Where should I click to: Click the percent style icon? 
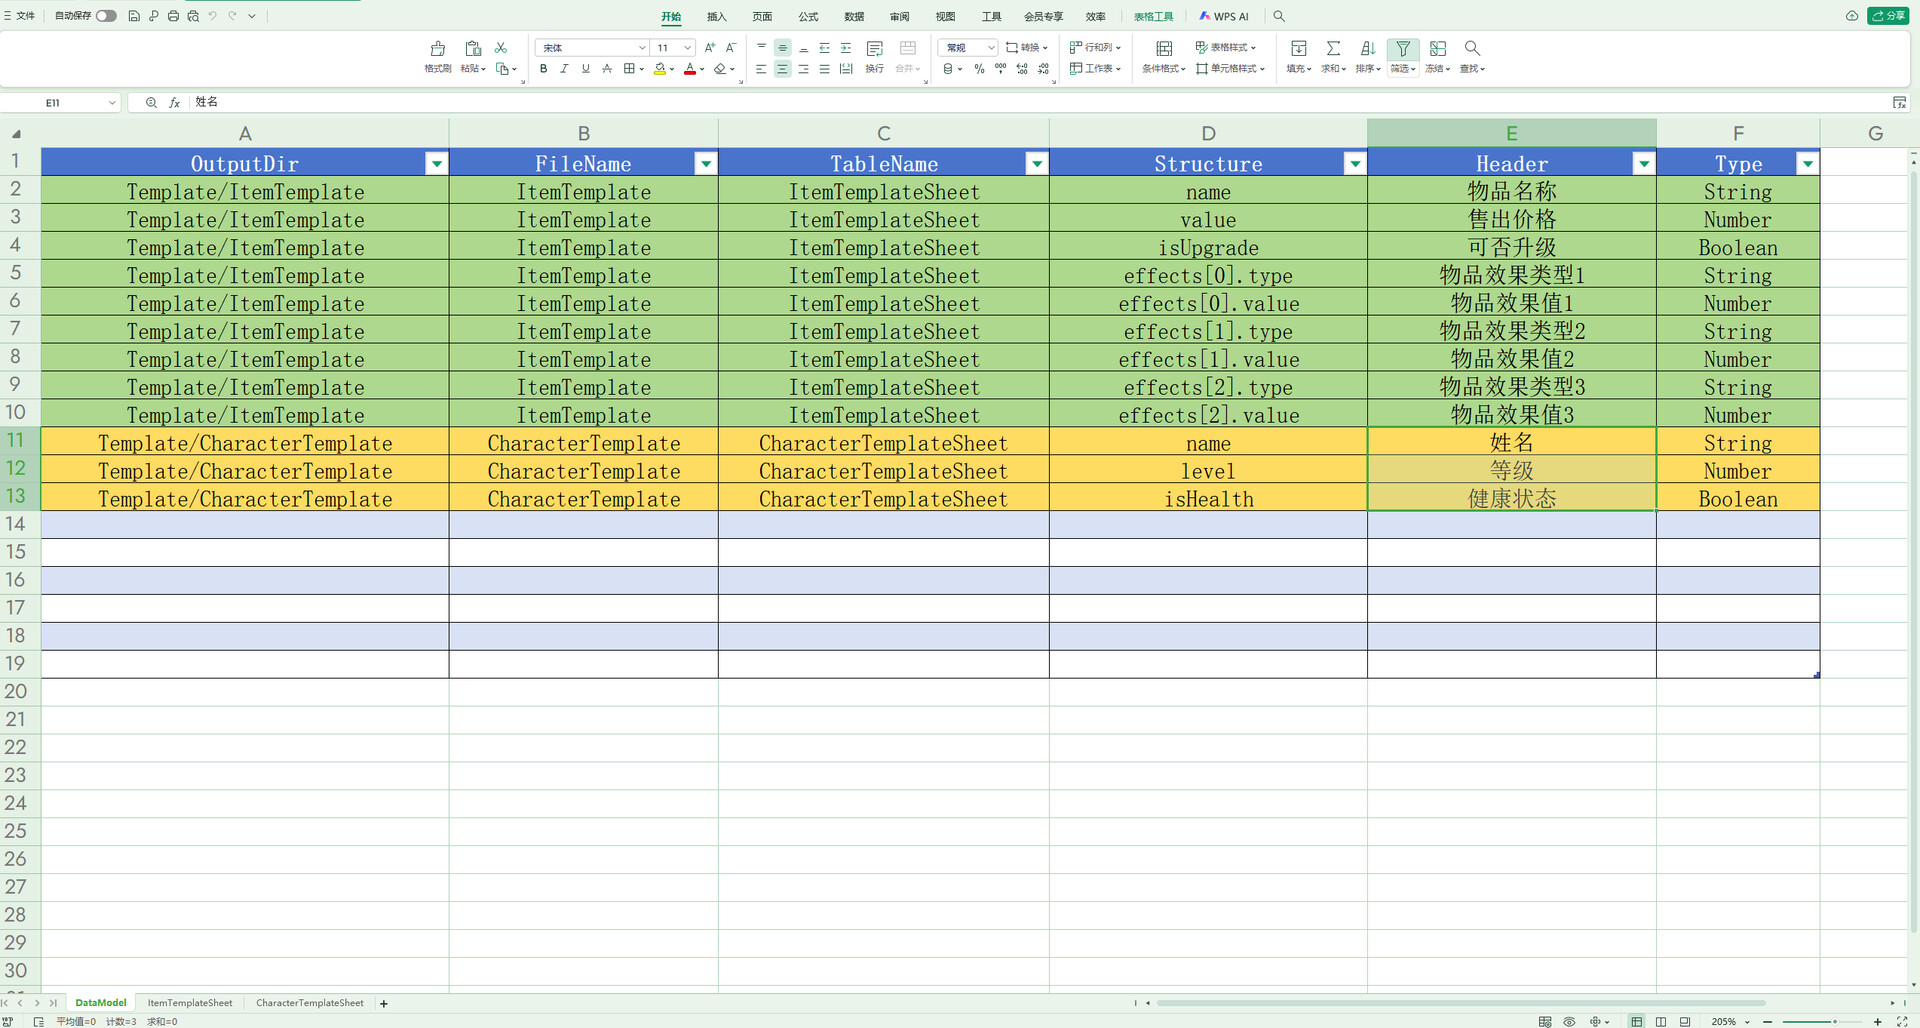coord(979,69)
